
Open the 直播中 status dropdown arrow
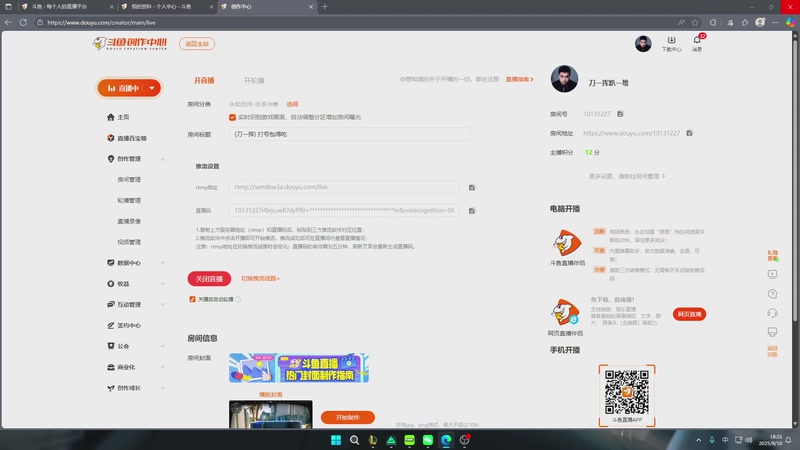[x=152, y=88]
